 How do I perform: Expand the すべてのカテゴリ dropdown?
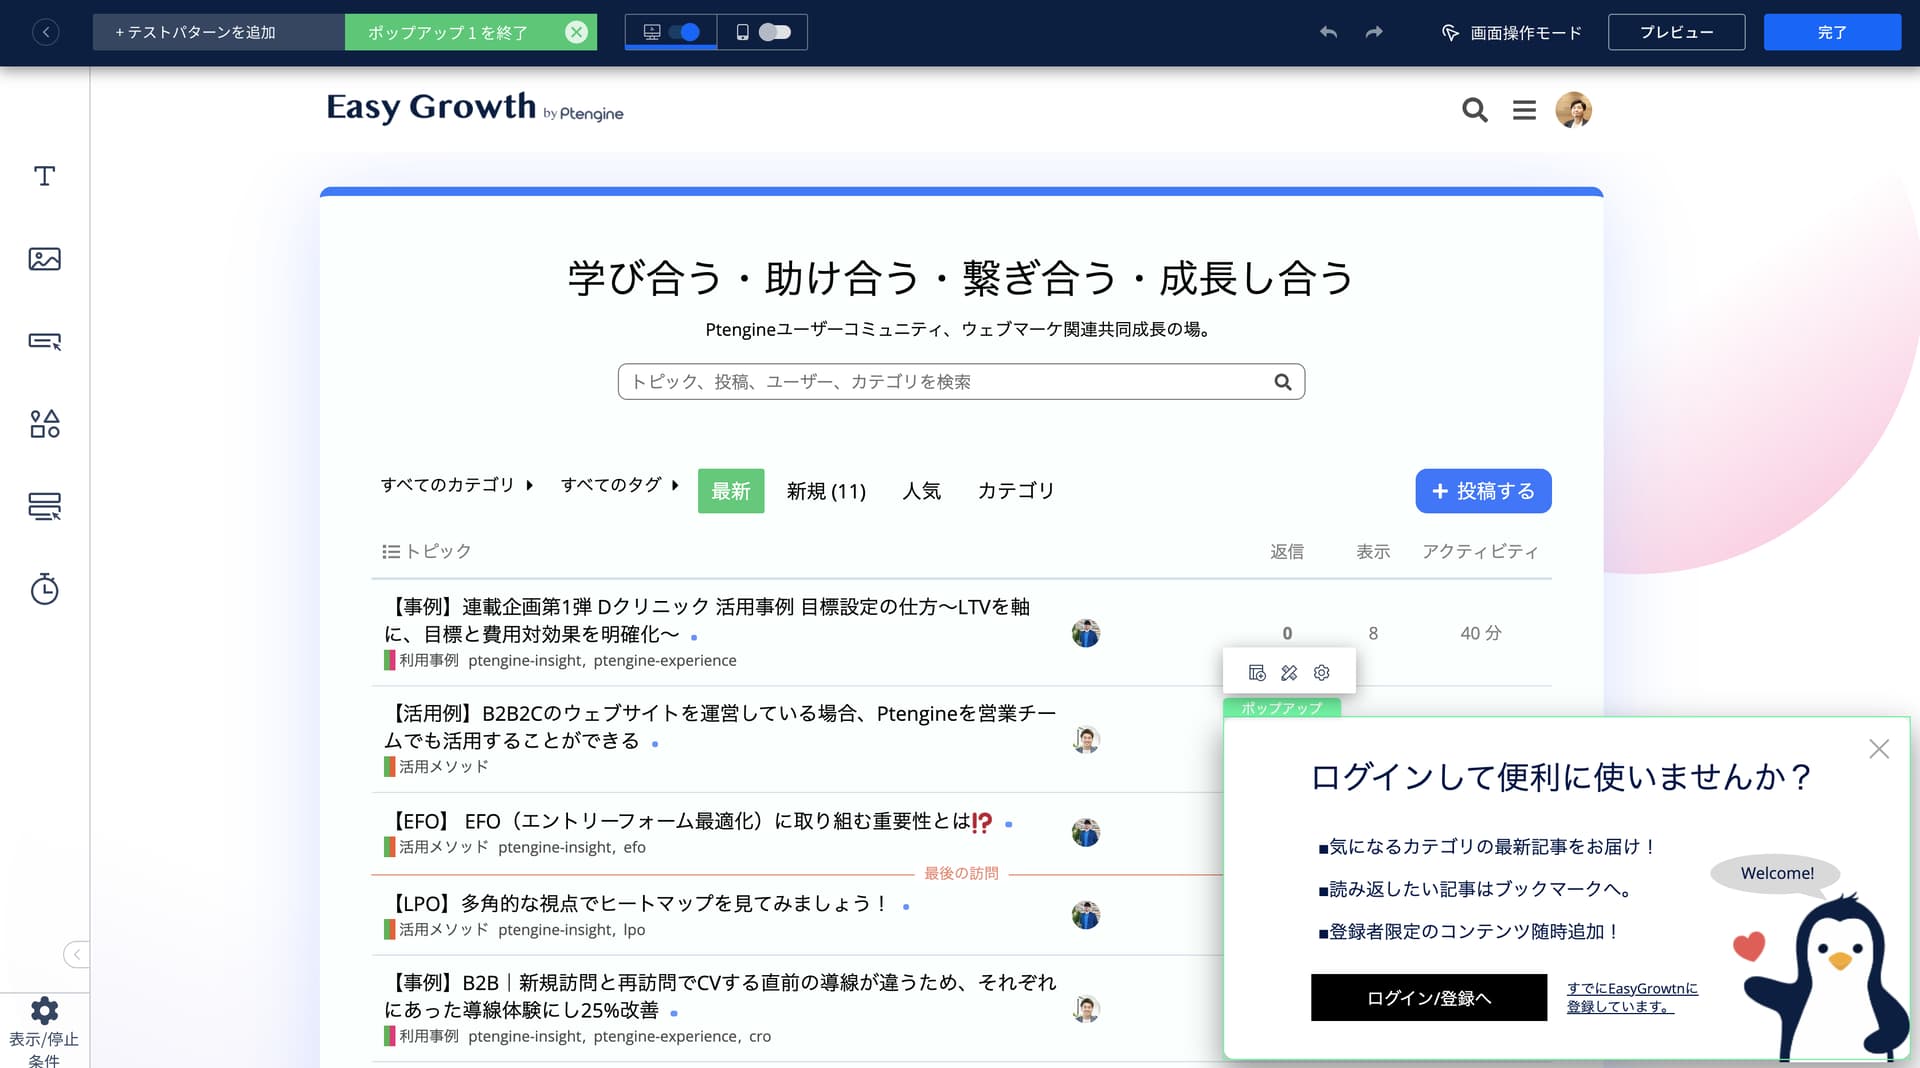(x=457, y=485)
